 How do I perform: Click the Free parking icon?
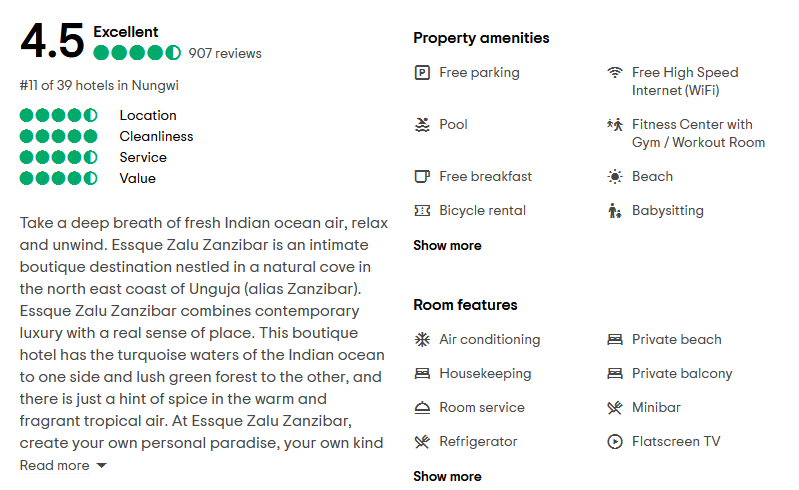pos(422,72)
